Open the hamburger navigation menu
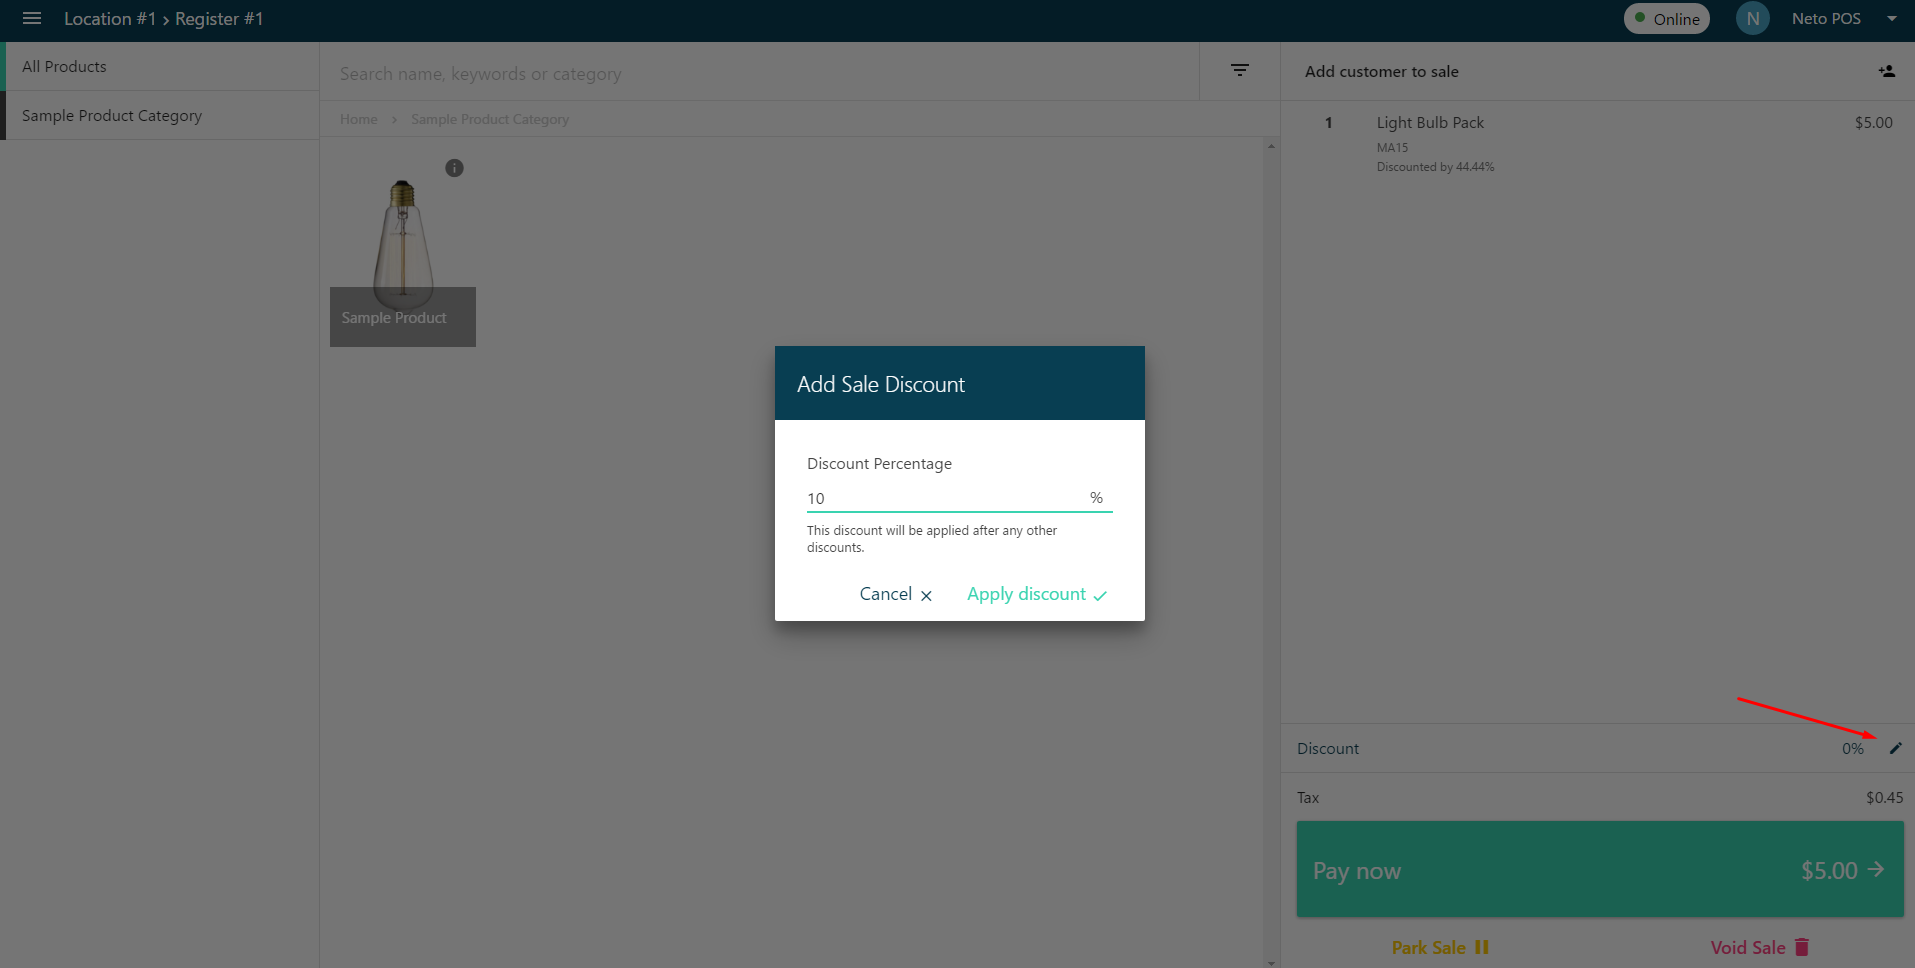Screen dimensions: 1915x968 [x=32, y=19]
